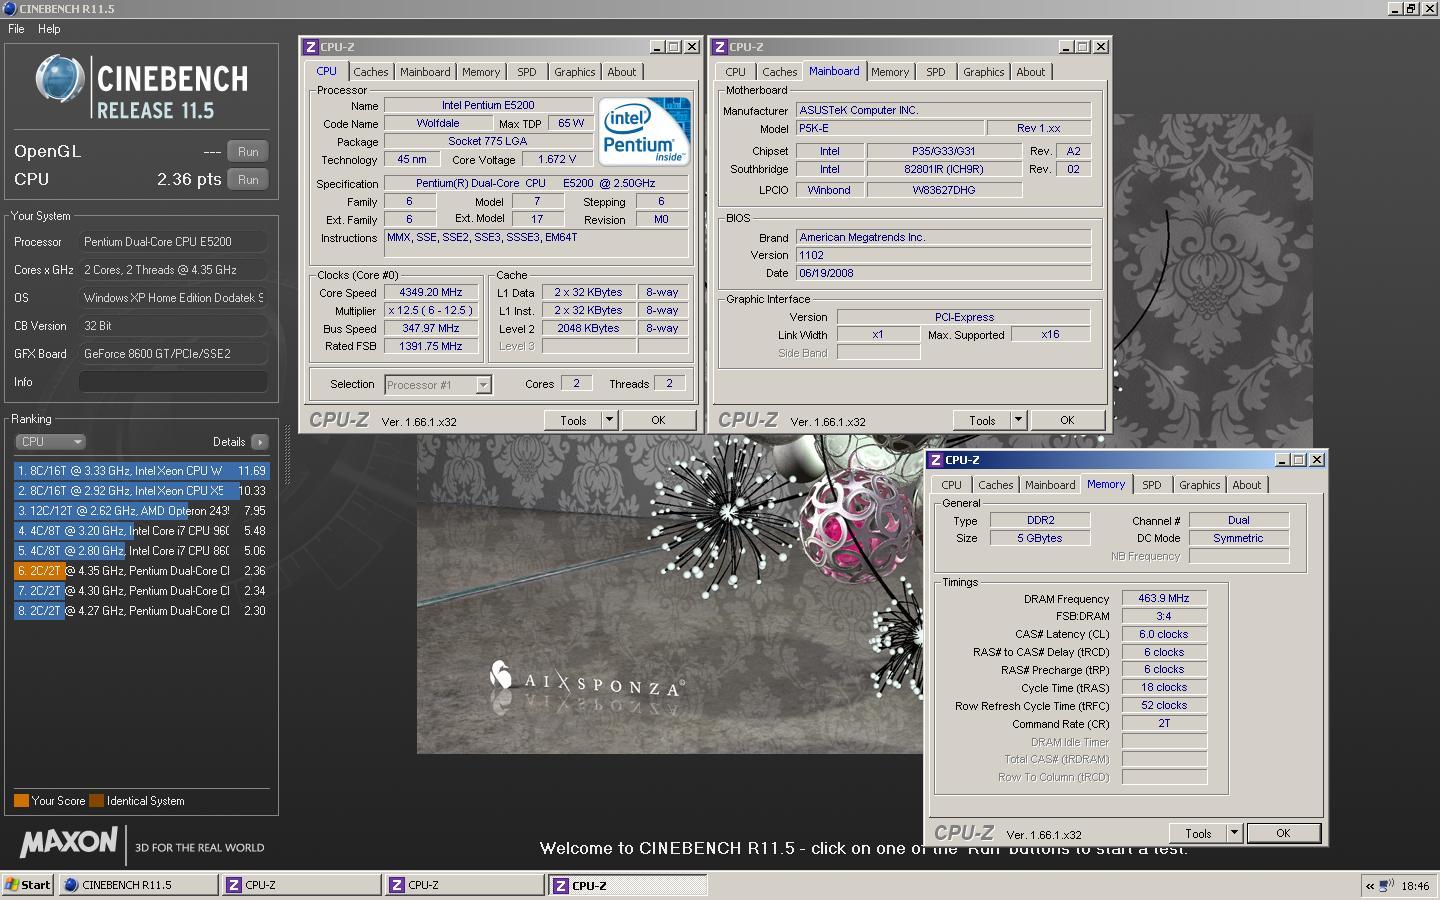Click OK in the CPU-Z Memory window
Image resolution: width=1440 pixels, height=900 pixels.
(1283, 833)
